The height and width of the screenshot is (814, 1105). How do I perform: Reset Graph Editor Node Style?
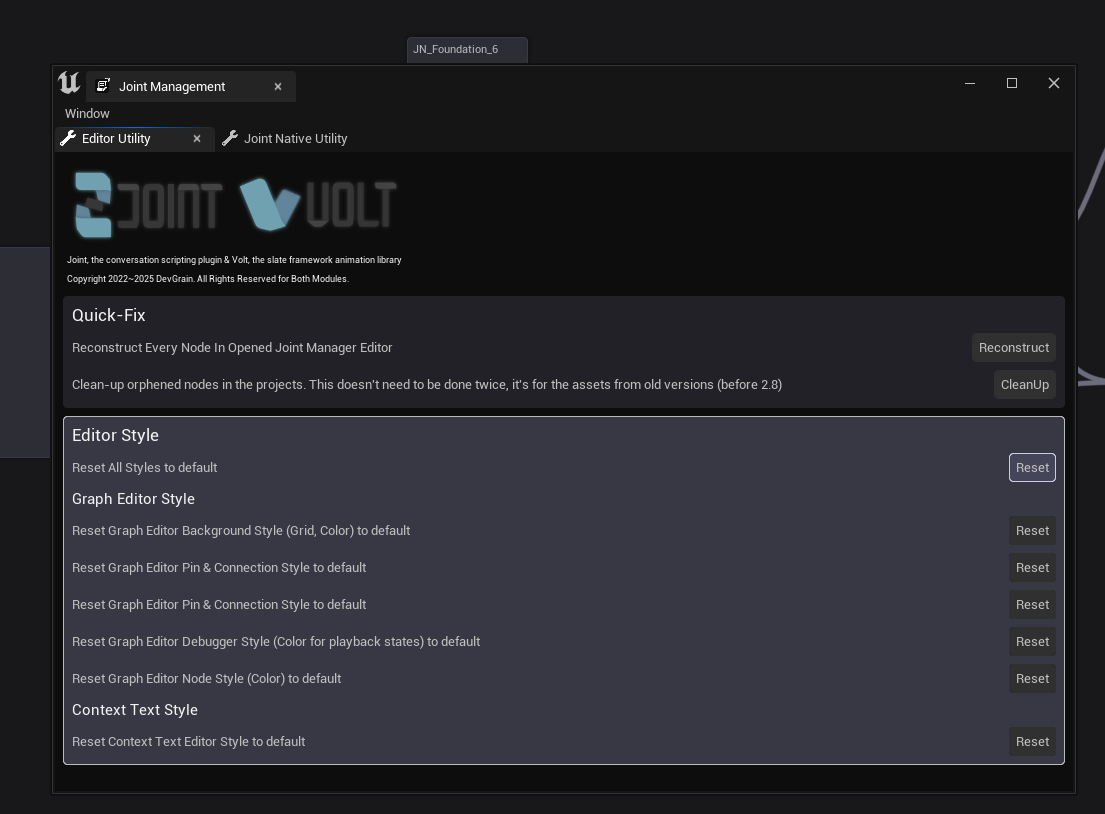1032,679
